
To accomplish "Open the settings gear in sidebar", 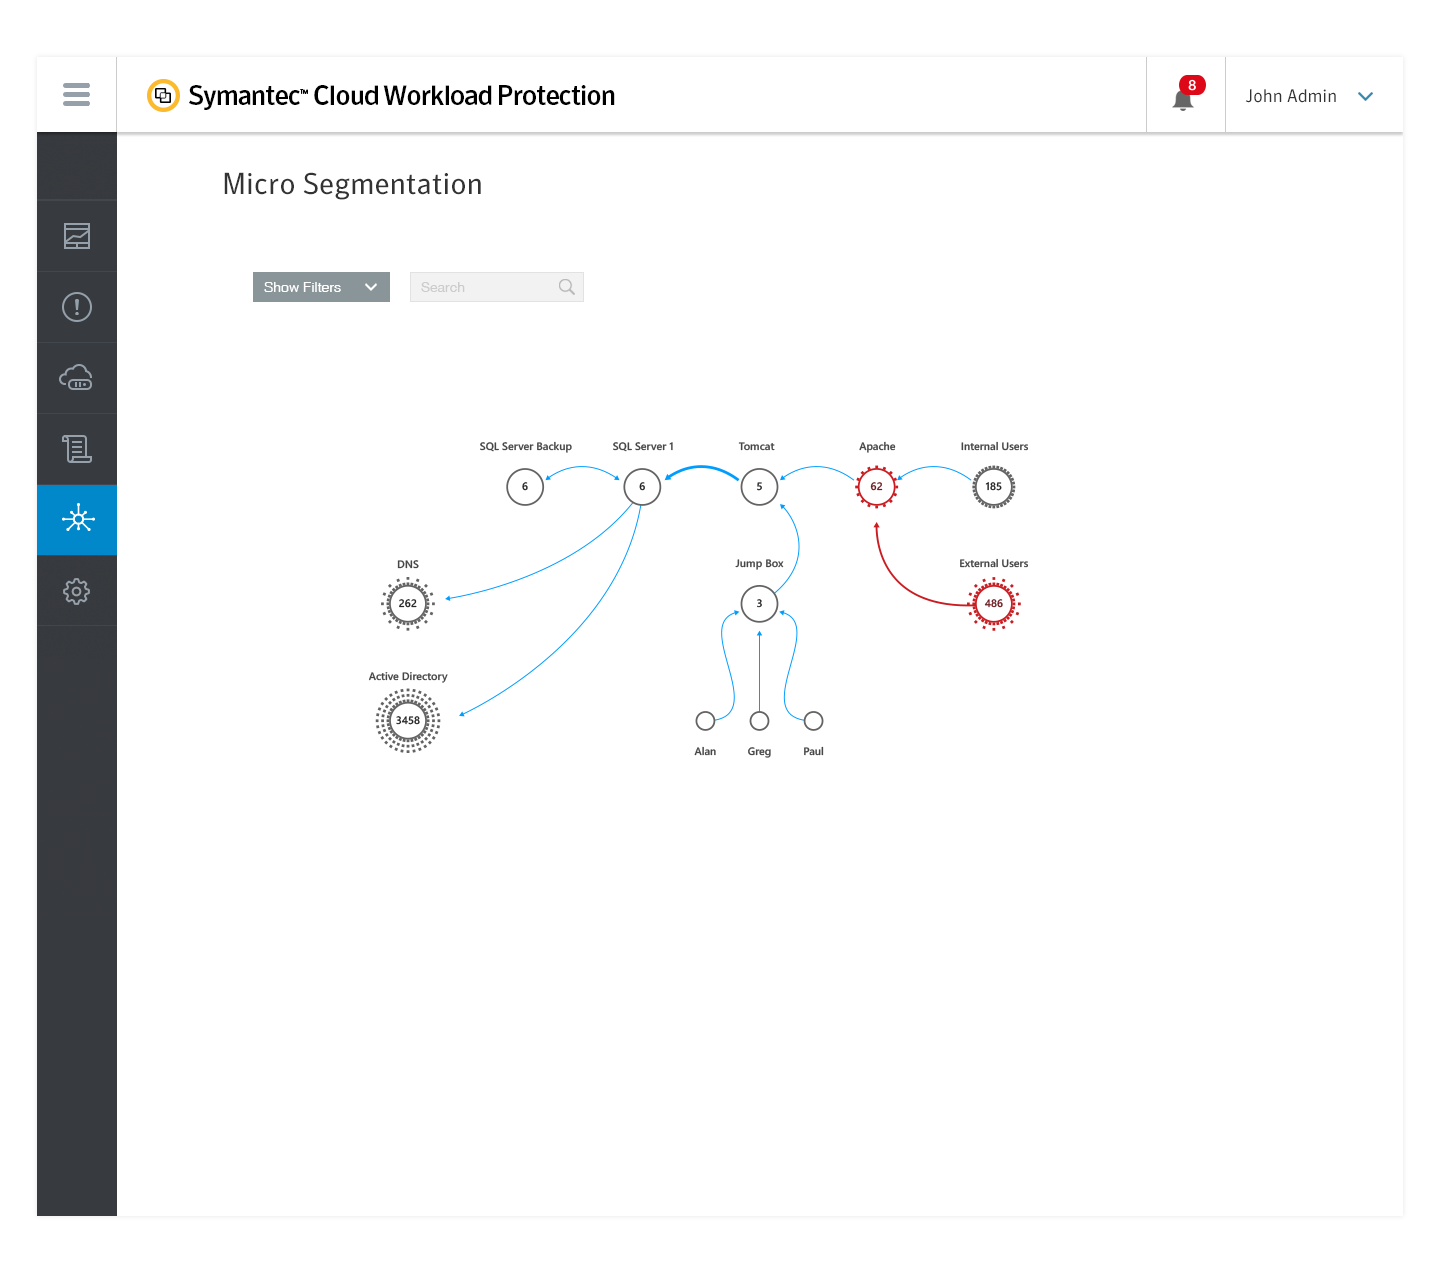I will [77, 591].
